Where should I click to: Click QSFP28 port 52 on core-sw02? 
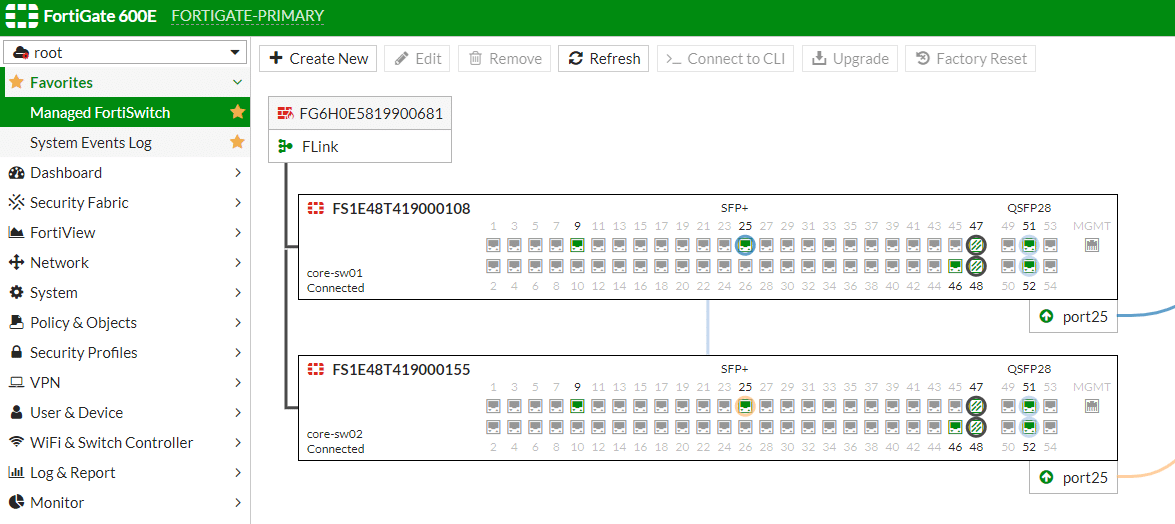tap(1030, 427)
